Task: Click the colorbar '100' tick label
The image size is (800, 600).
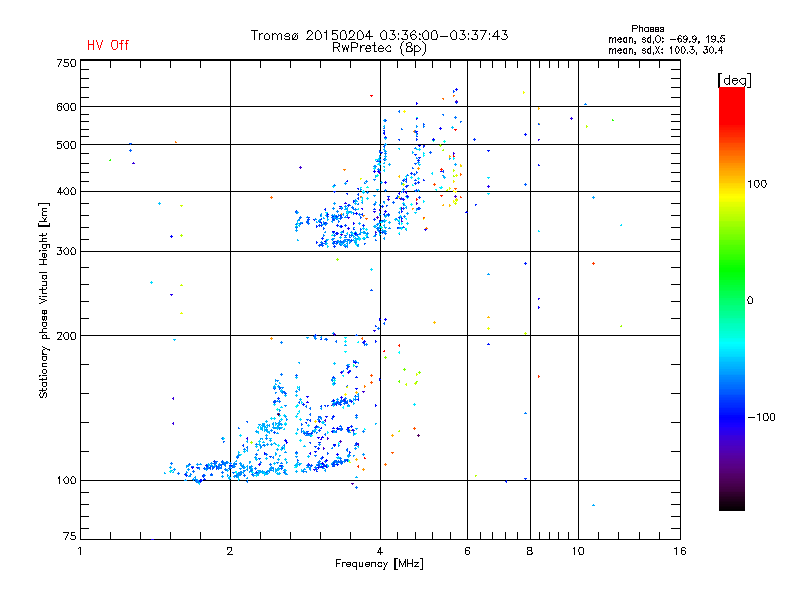Action: pyautogui.click(x=757, y=184)
